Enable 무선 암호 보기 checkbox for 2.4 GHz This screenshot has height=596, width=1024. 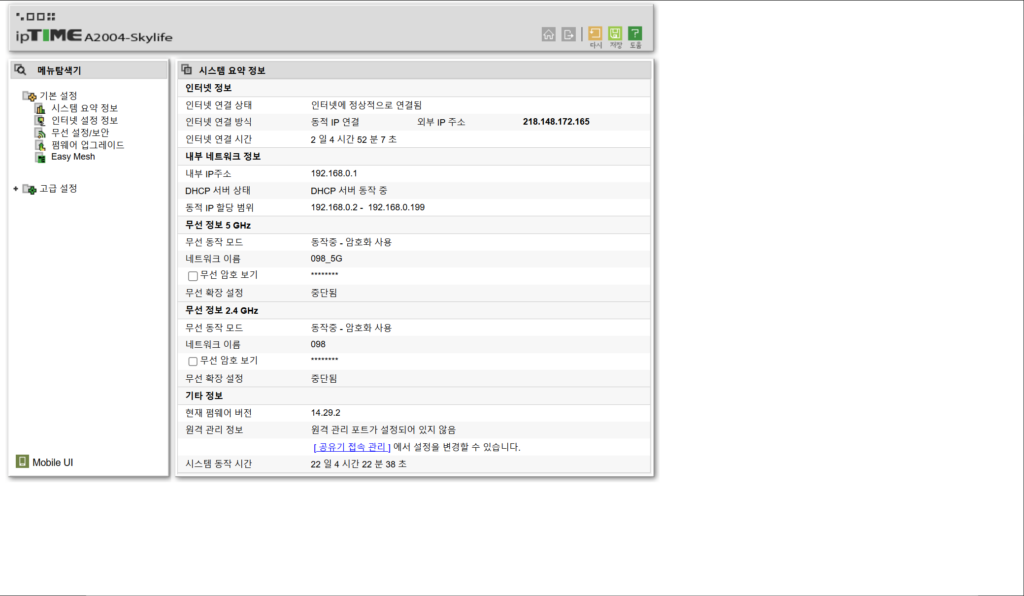(x=193, y=361)
